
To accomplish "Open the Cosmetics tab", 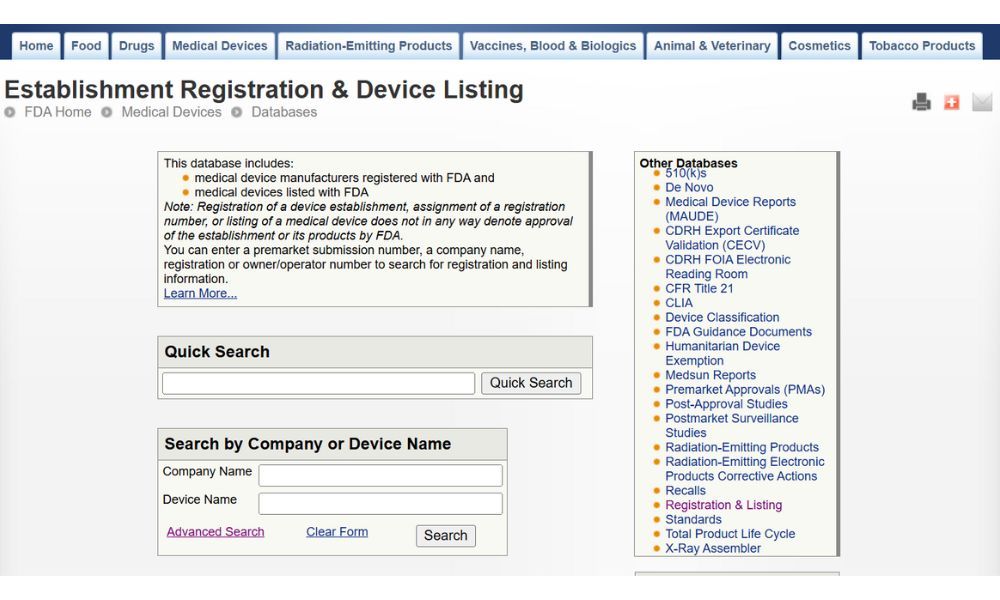I will (820, 46).
